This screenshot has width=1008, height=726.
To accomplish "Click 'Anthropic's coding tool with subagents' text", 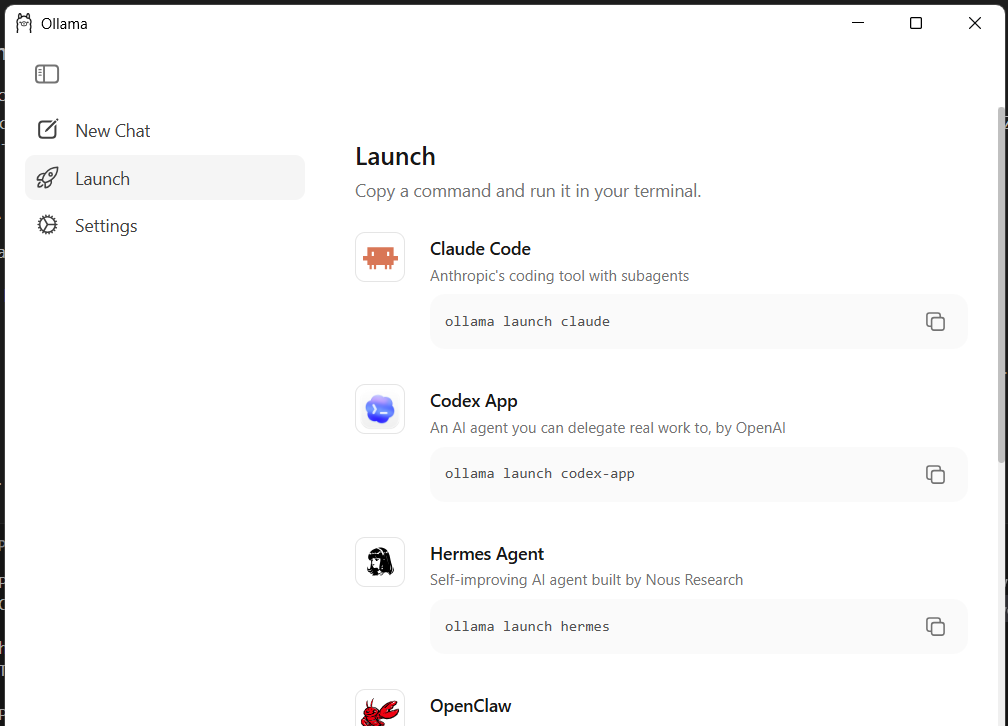I will click(x=559, y=276).
